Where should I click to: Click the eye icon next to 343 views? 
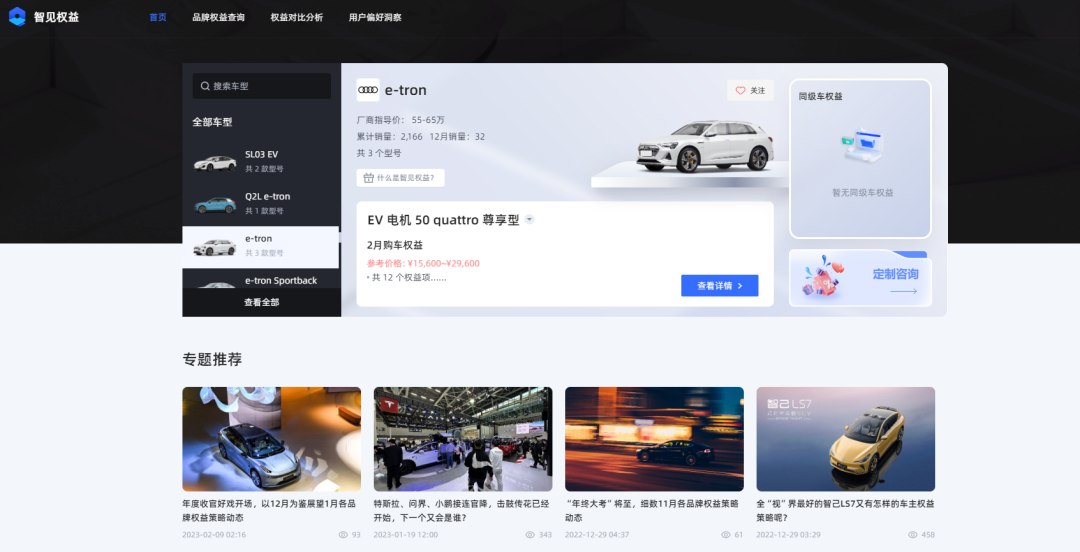click(x=530, y=535)
